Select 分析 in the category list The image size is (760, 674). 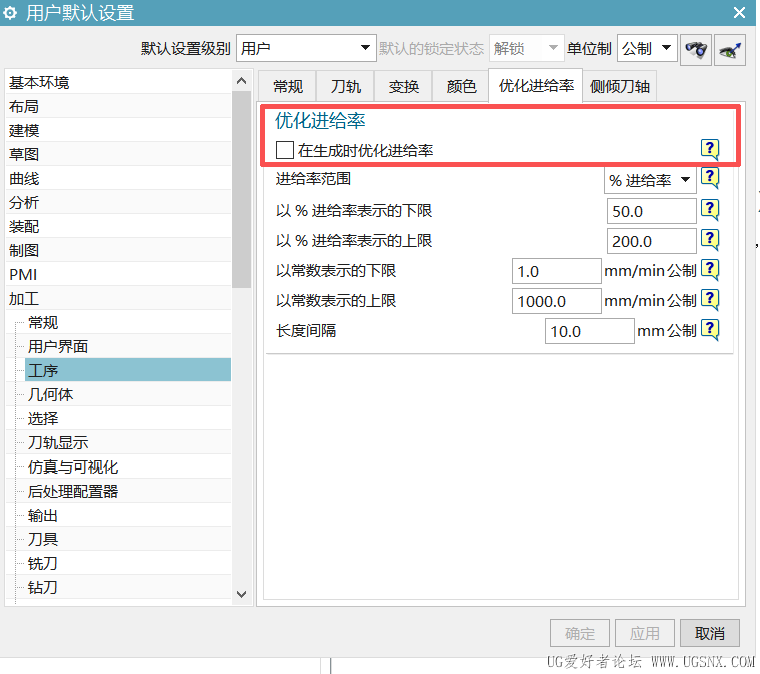[118, 202]
